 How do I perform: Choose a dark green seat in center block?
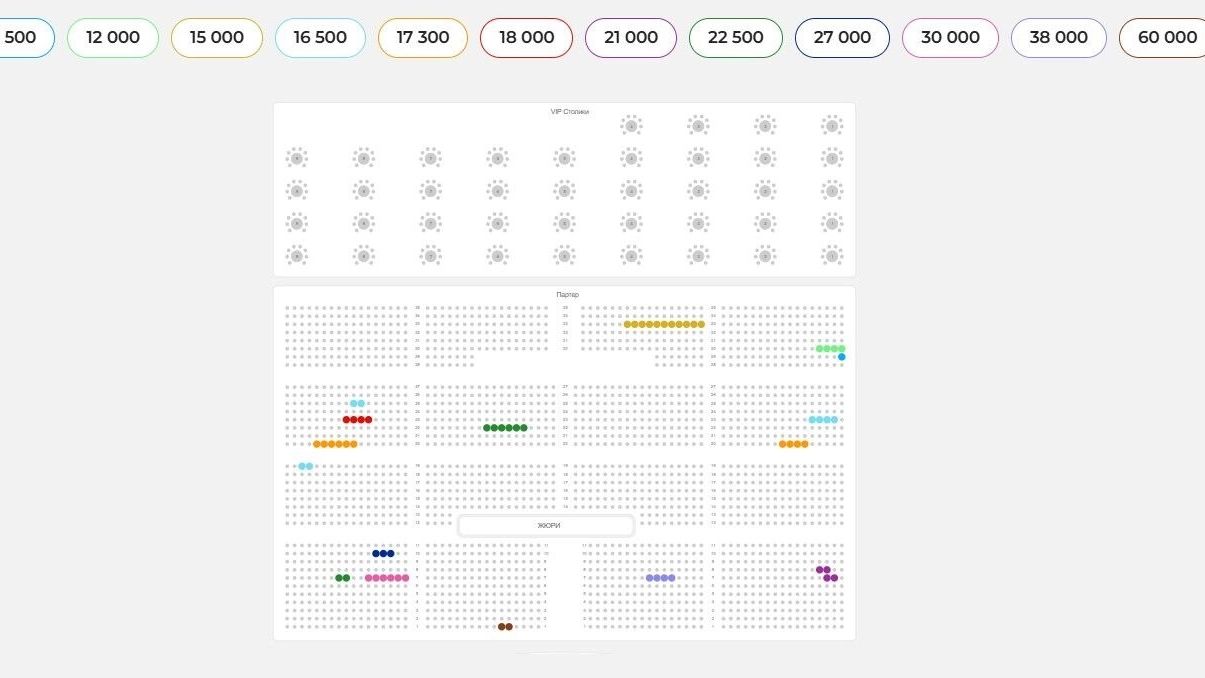(503, 428)
